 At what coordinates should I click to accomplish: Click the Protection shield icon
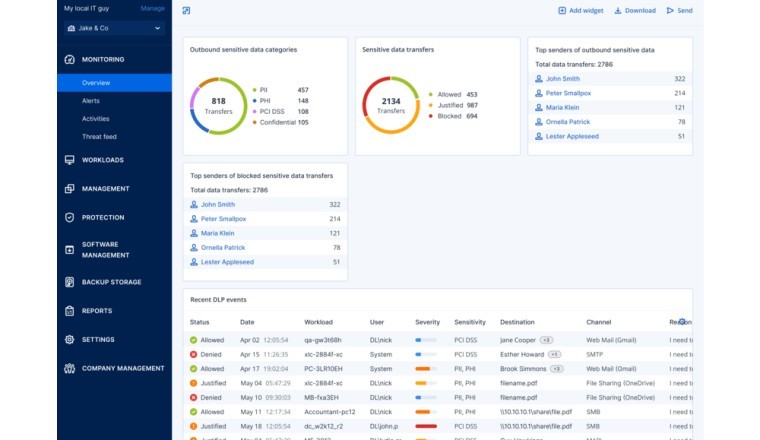coord(69,217)
